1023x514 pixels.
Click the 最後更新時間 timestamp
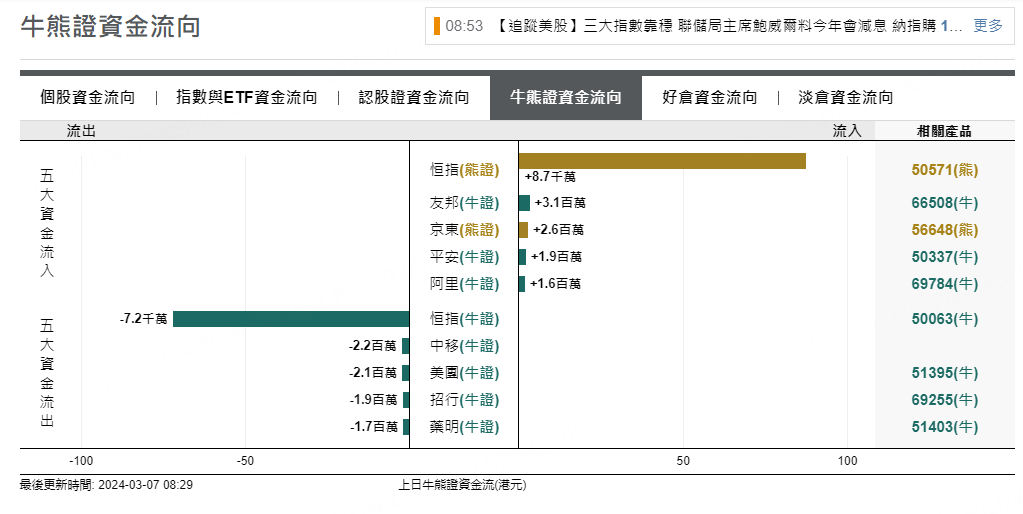pyautogui.click(x=106, y=485)
